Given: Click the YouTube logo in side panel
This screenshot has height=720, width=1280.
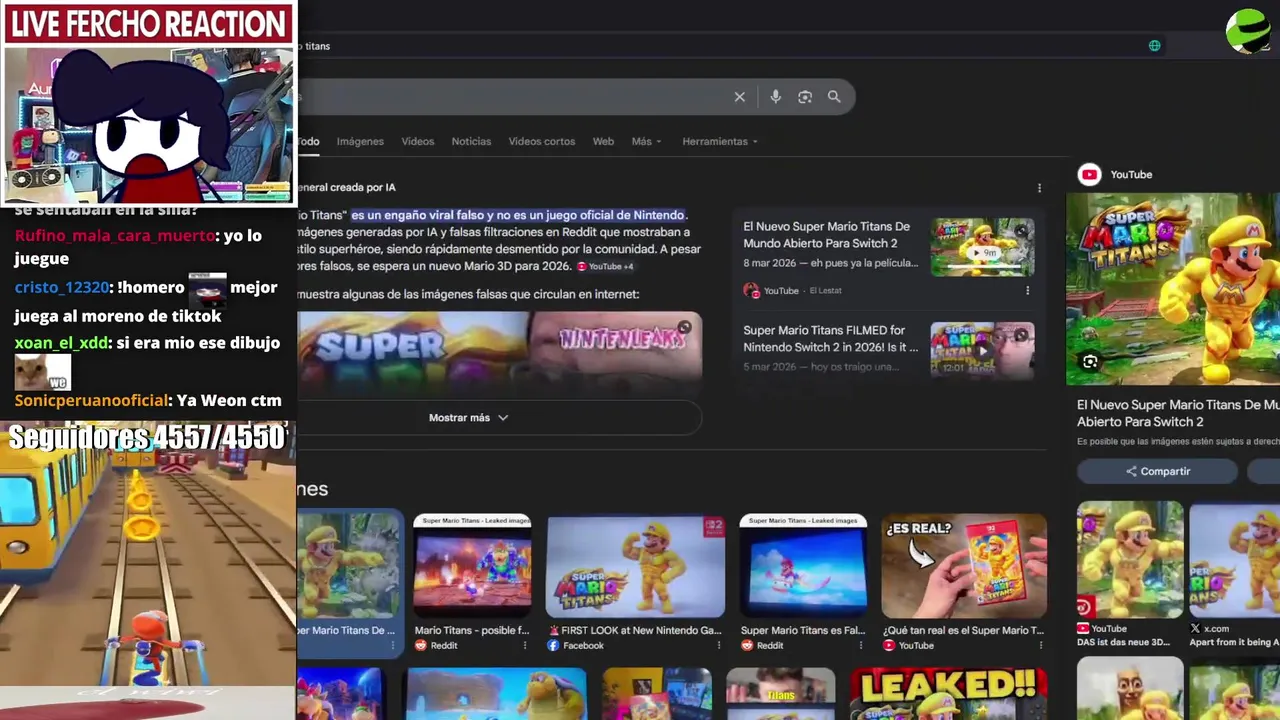Looking at the screenshot, I should (x=1089, y=175).
